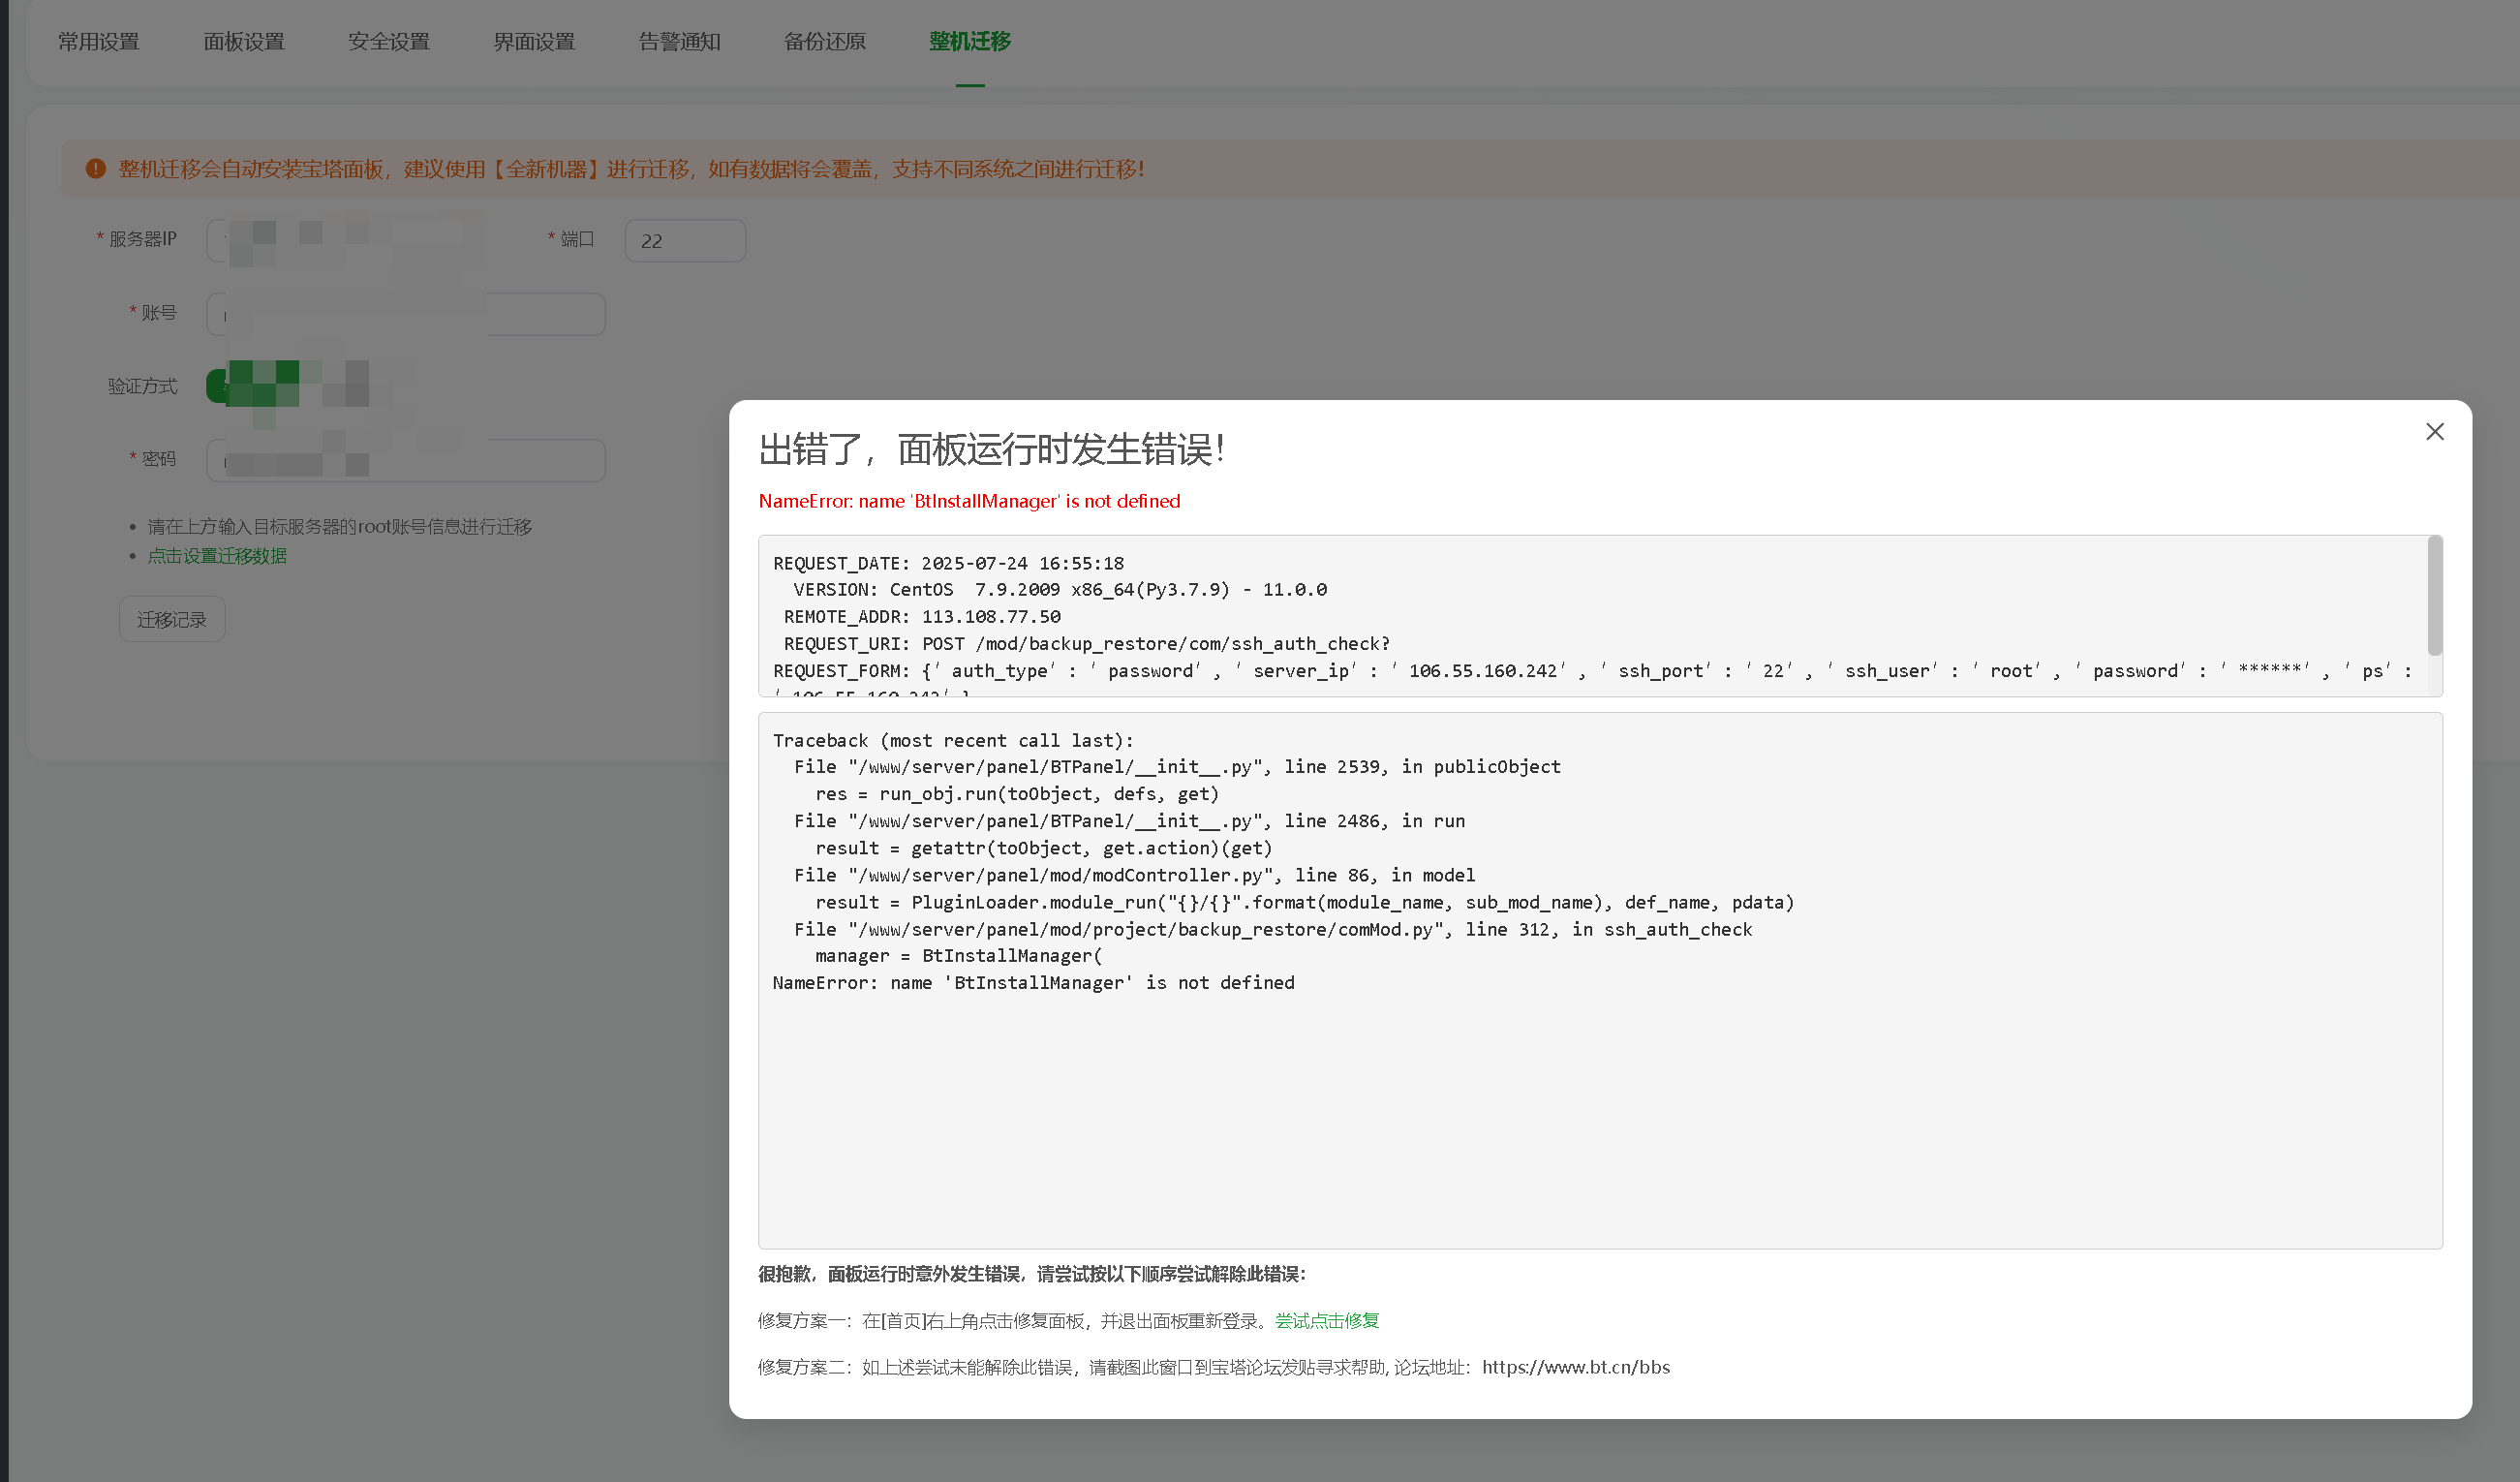The image size is (2520, 1482).
Task: Click the 迁移记录 button
Action: click(172, 619)
